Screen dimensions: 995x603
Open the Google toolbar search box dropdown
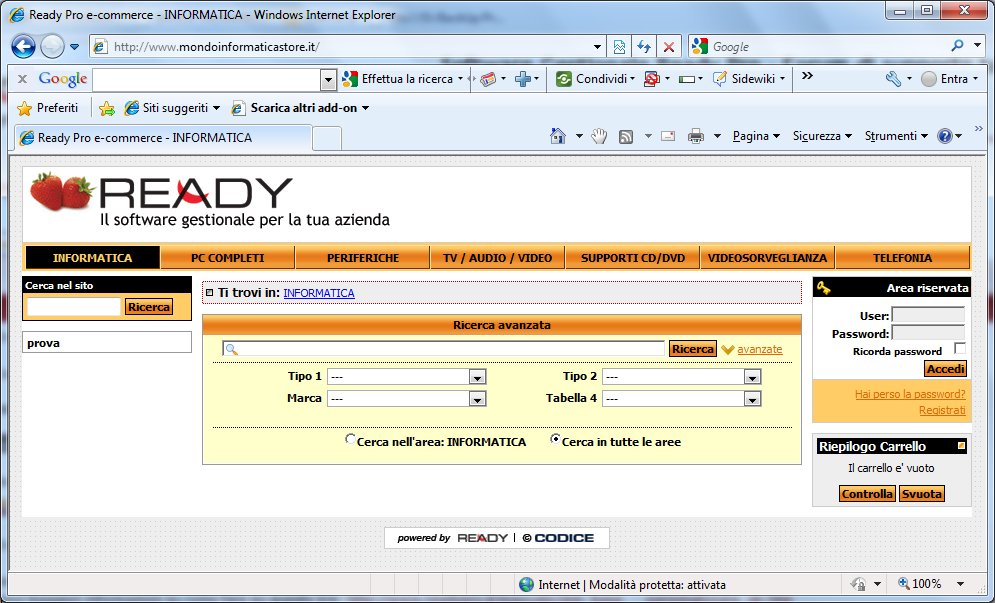[x=328, y=80]
